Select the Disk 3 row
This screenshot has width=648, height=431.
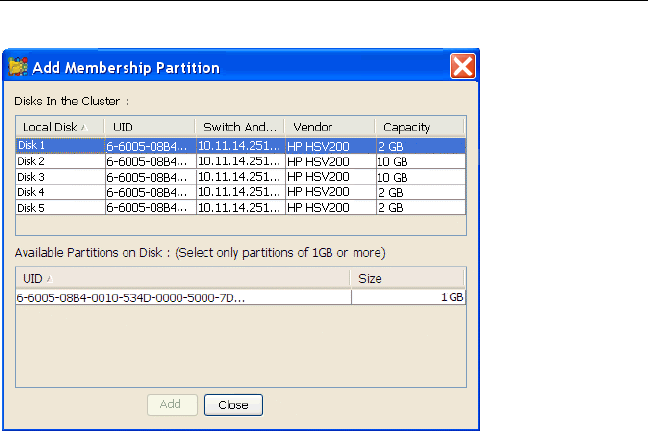(59, 176)
